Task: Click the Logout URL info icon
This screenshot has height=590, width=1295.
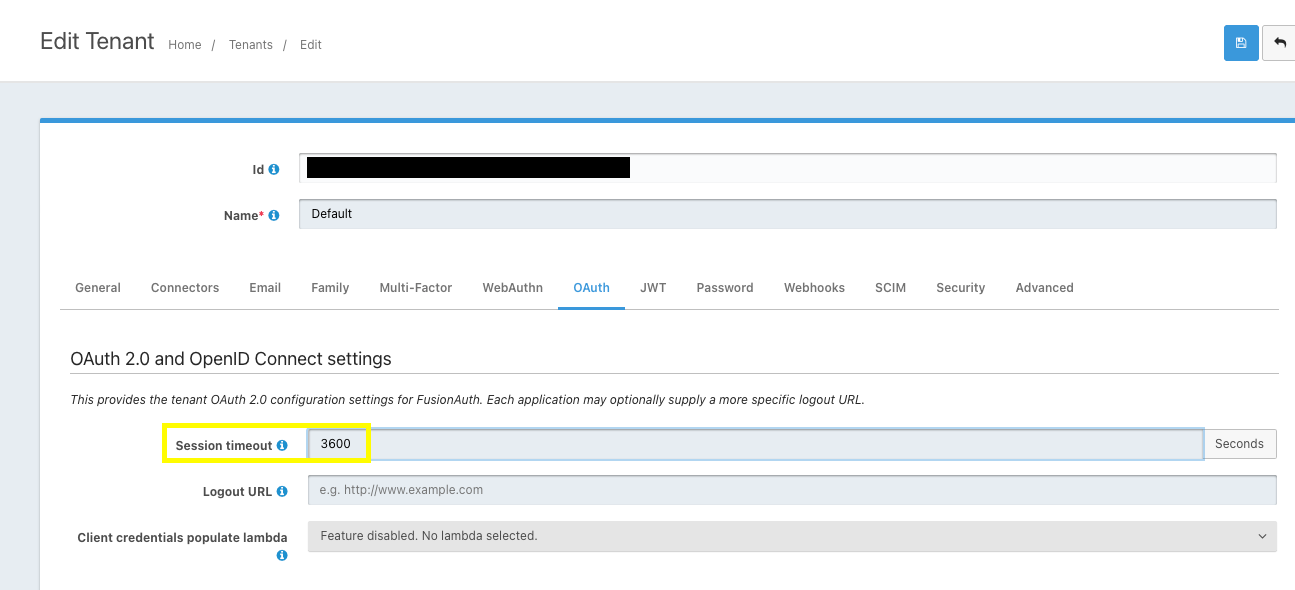Action: pos(282,491)
